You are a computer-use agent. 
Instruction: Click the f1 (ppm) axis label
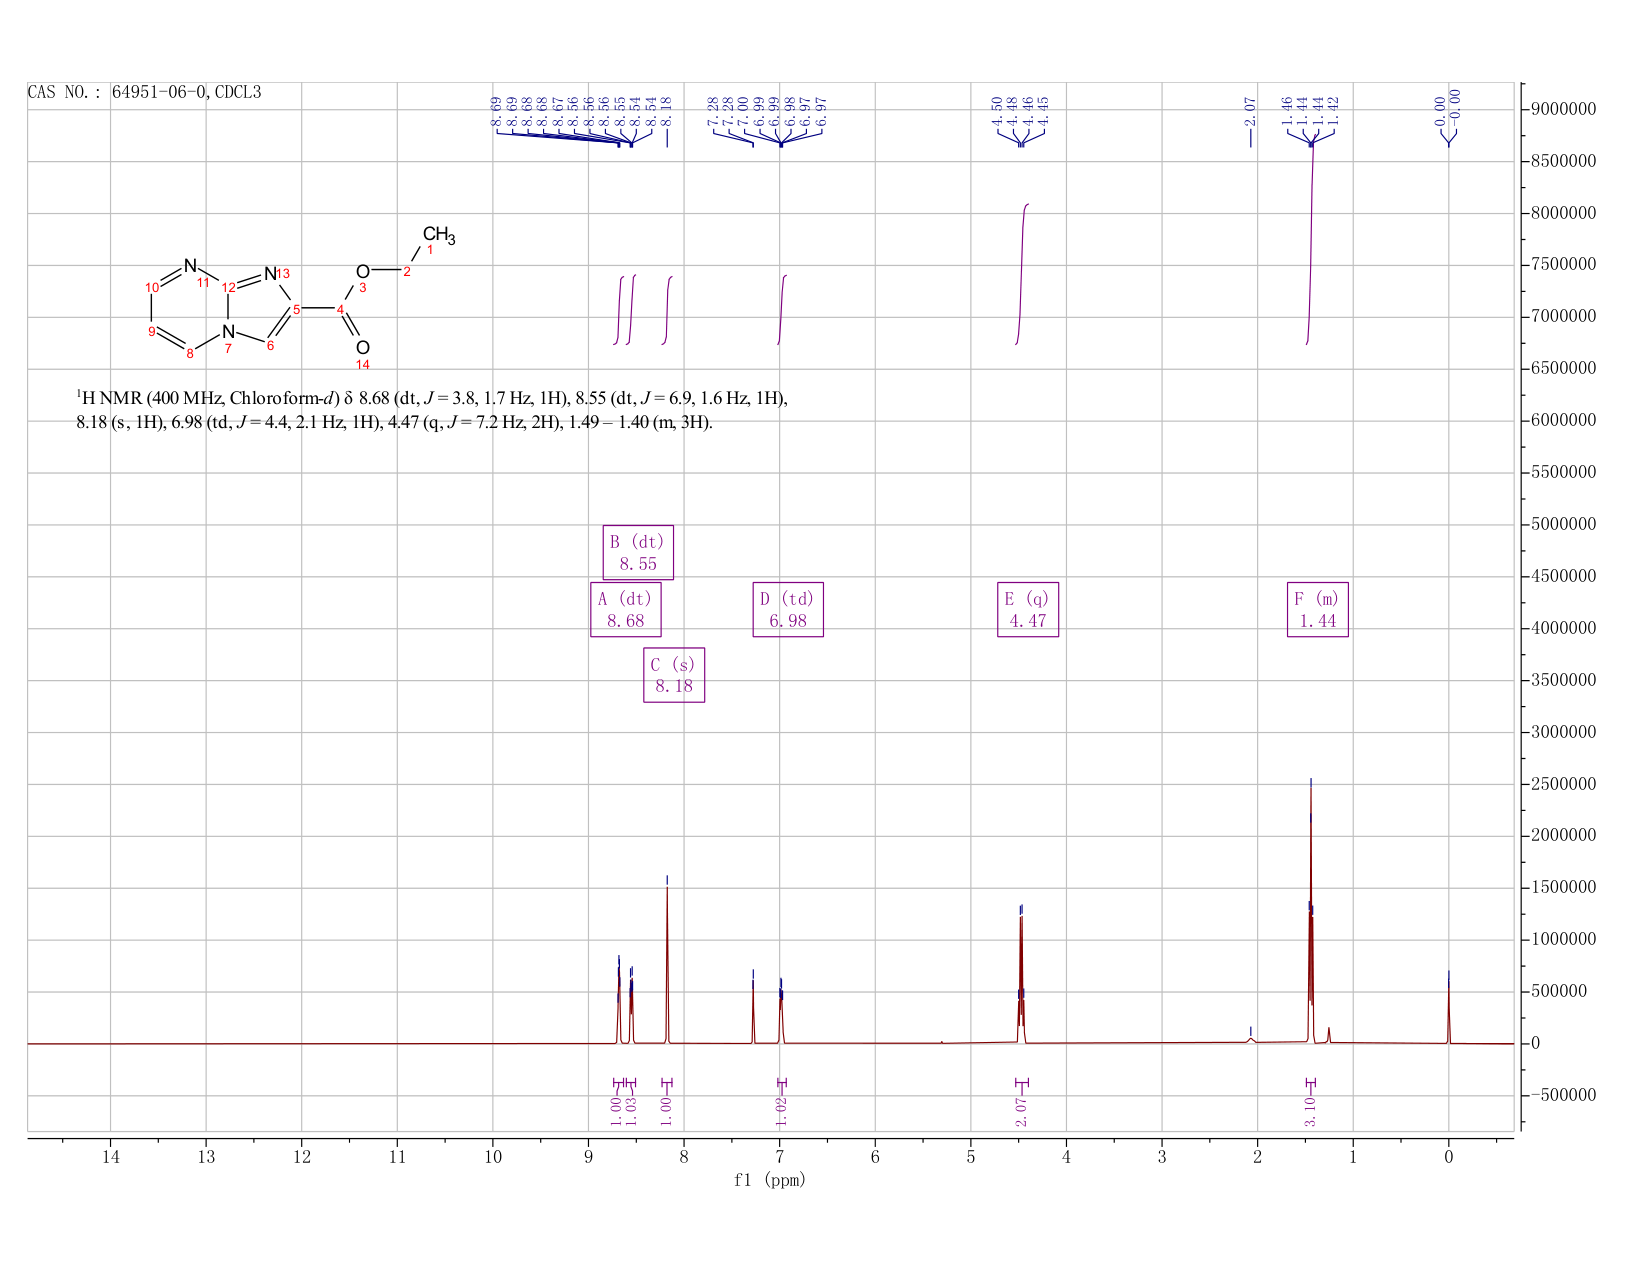(770, 1180)
